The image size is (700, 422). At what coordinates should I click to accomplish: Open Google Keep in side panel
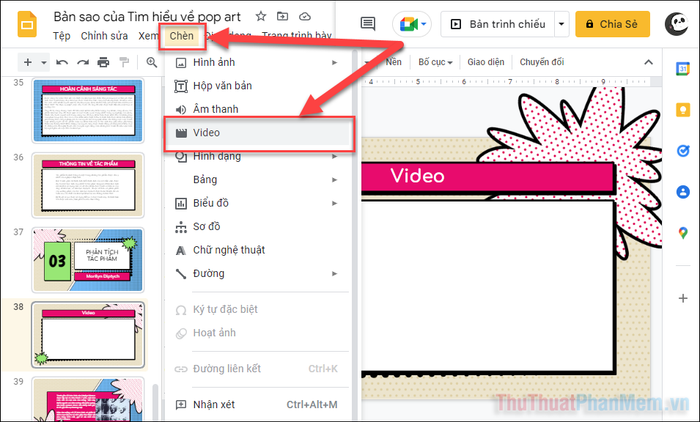pos(683,109)
